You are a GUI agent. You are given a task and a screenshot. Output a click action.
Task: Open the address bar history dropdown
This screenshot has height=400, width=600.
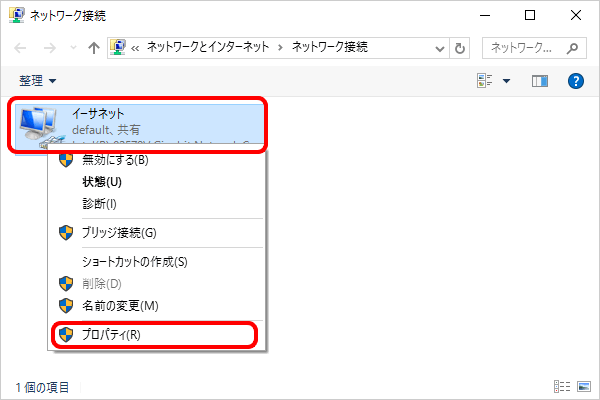tap(440, 47)
